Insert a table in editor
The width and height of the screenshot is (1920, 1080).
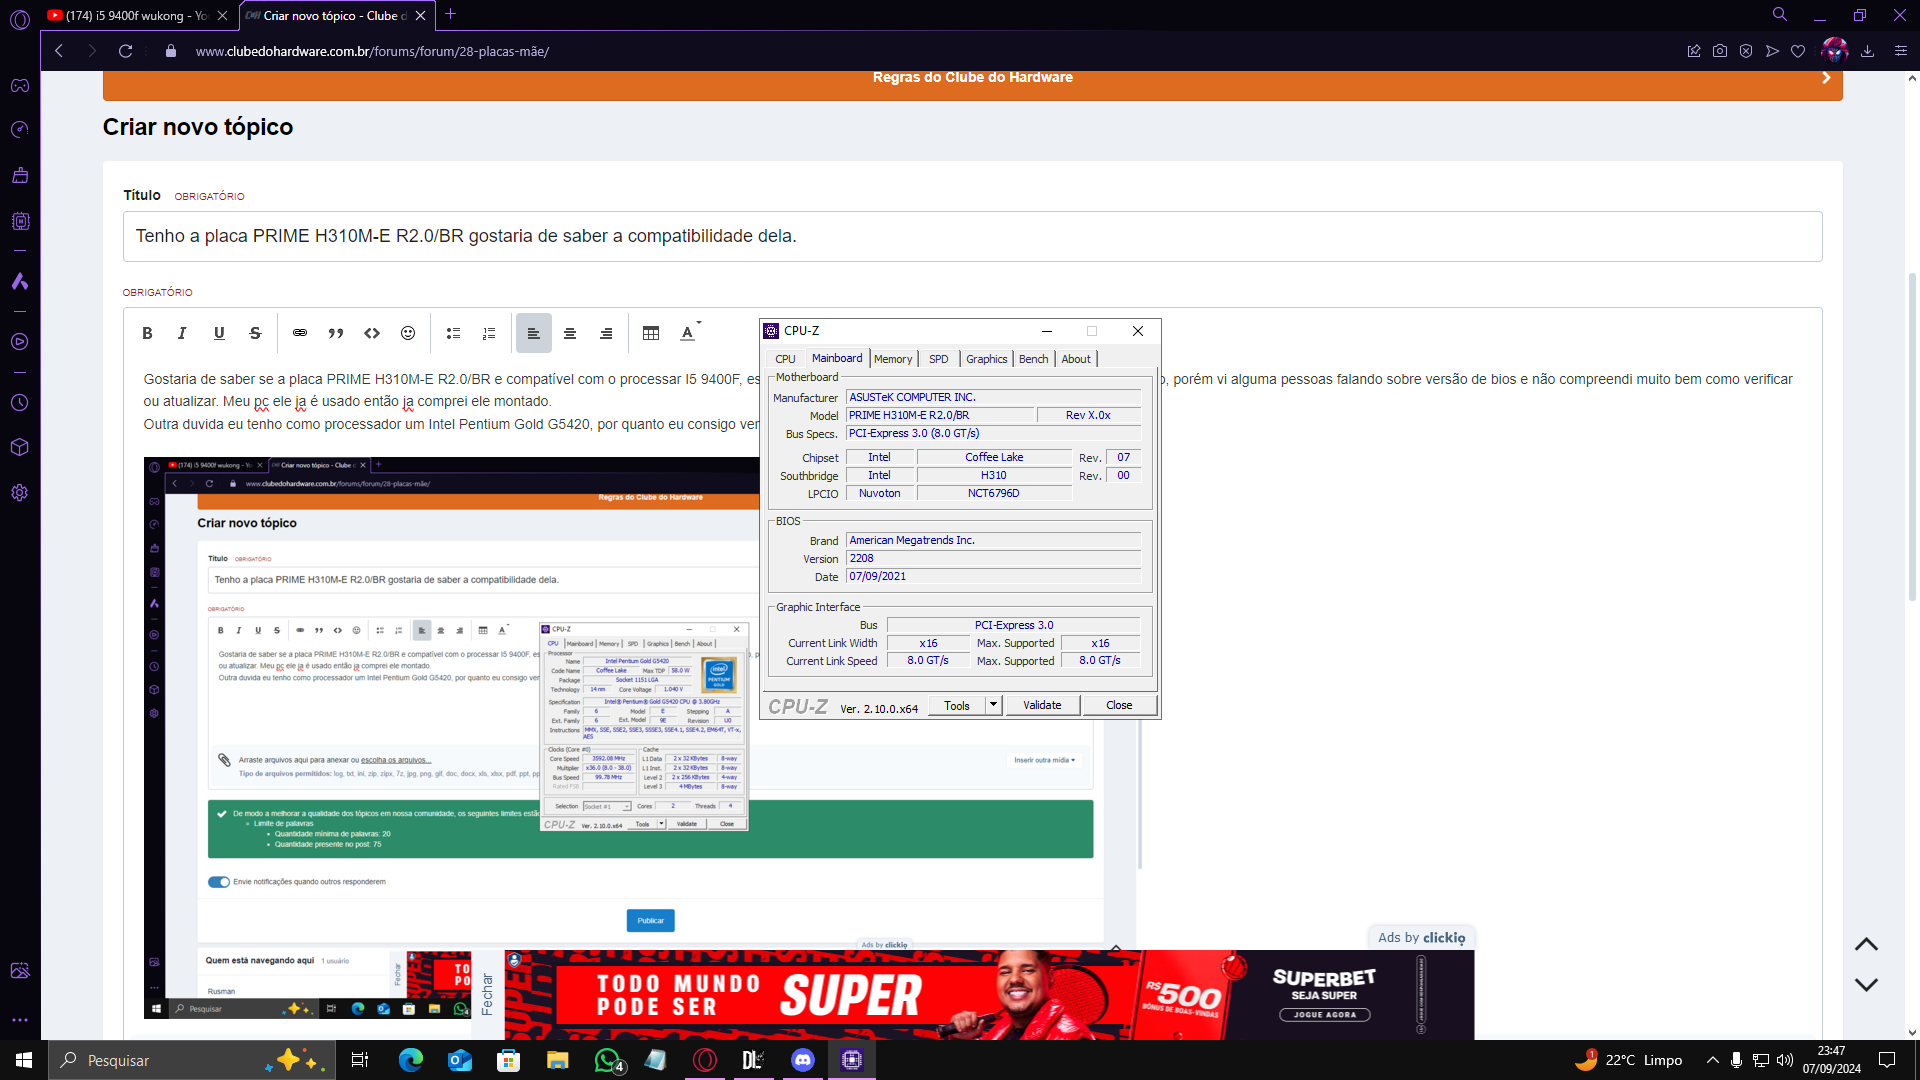click(x=651, y=333)
